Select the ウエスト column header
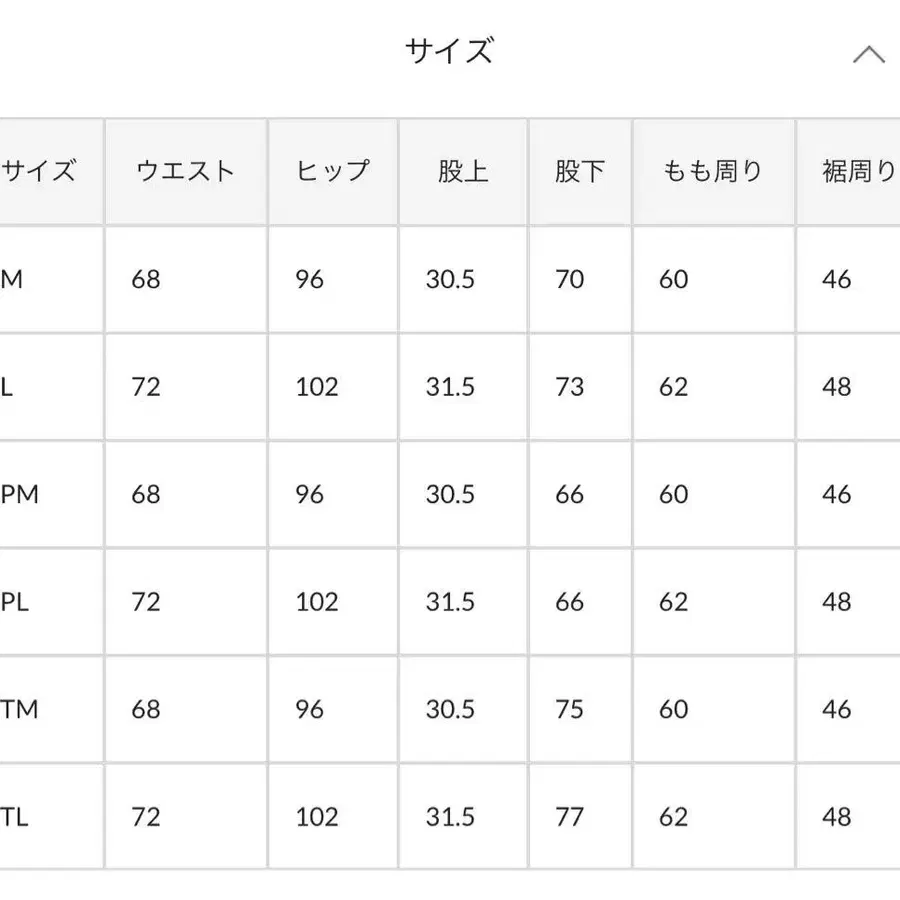The width and height of the screenshot is (900, 900). coord(186,171)
